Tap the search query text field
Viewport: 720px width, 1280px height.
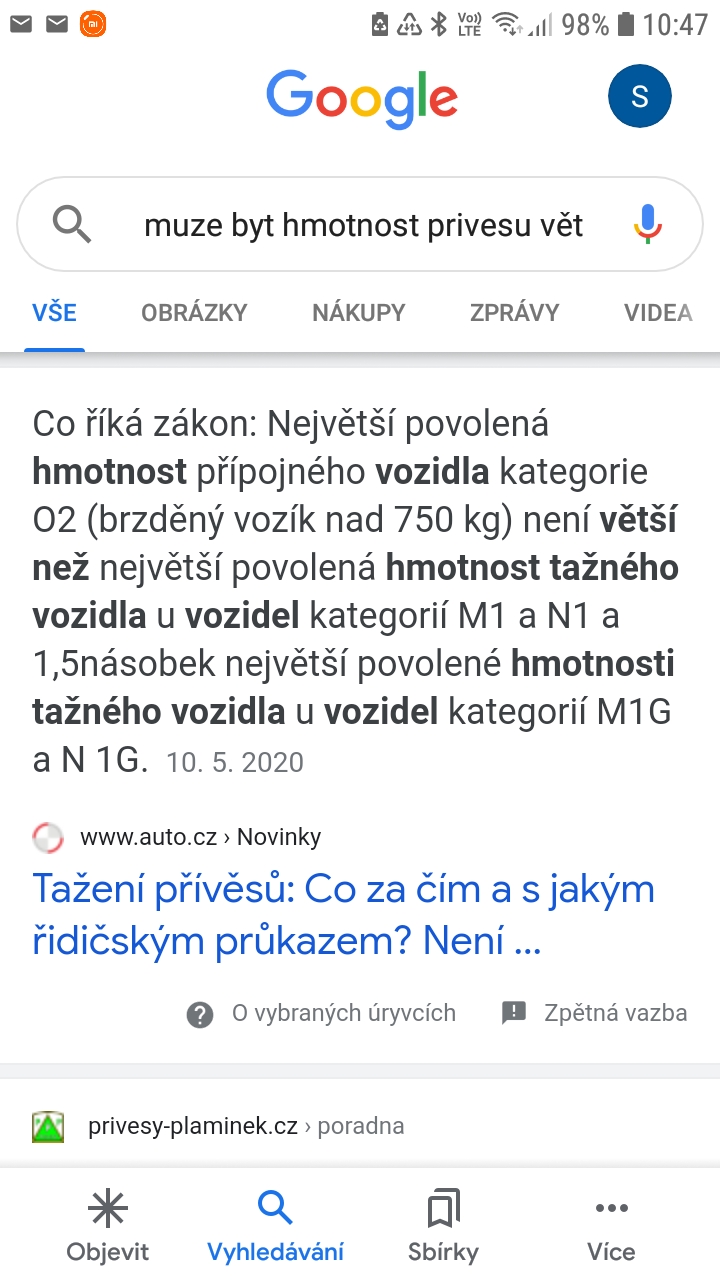[363, 226]
